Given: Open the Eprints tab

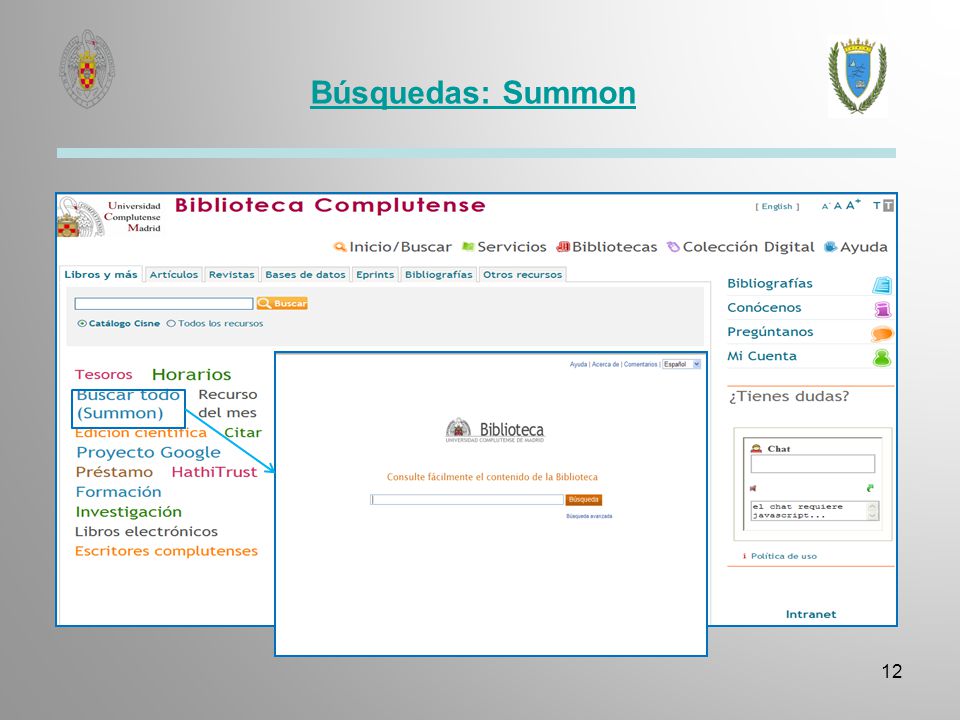Looking at the screenshot, I should coord(375,274).
